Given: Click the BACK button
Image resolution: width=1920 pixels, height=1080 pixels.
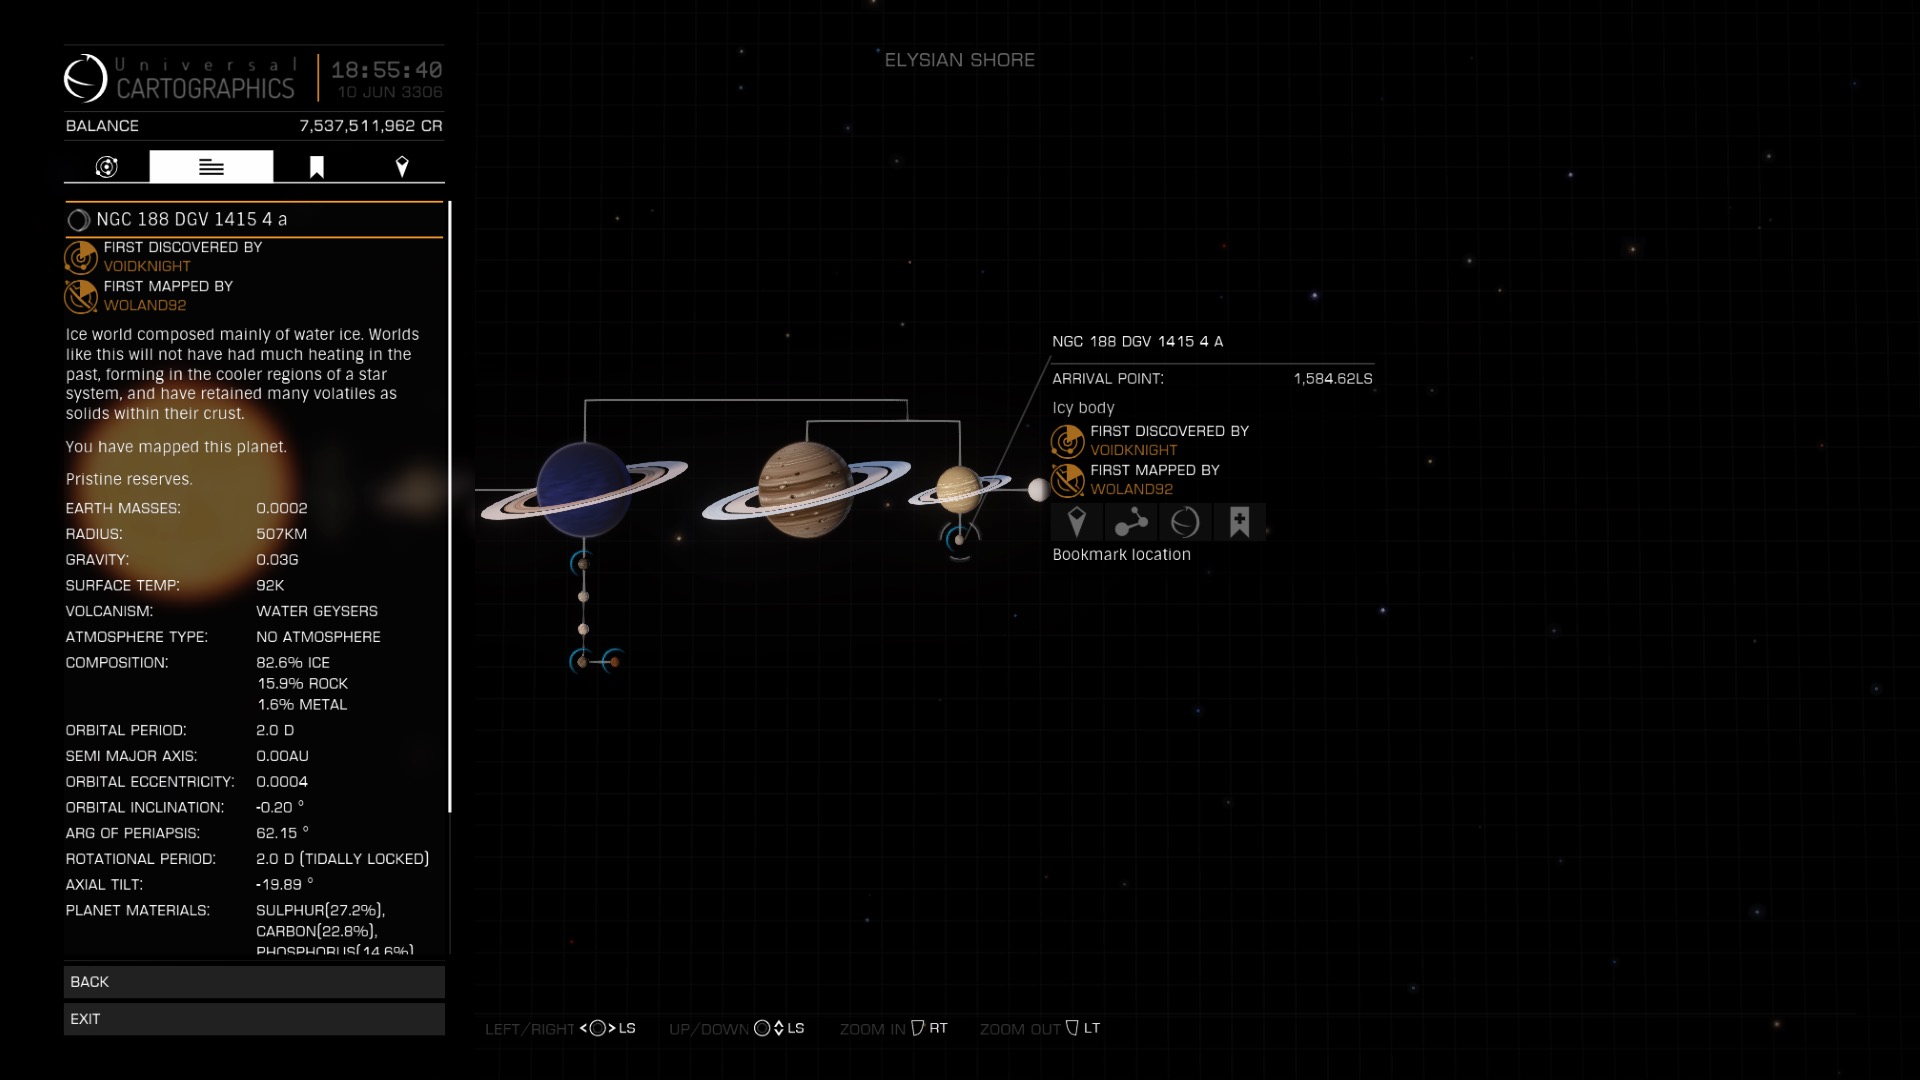Looking at the screenshot, I should (x=254, y=982).
